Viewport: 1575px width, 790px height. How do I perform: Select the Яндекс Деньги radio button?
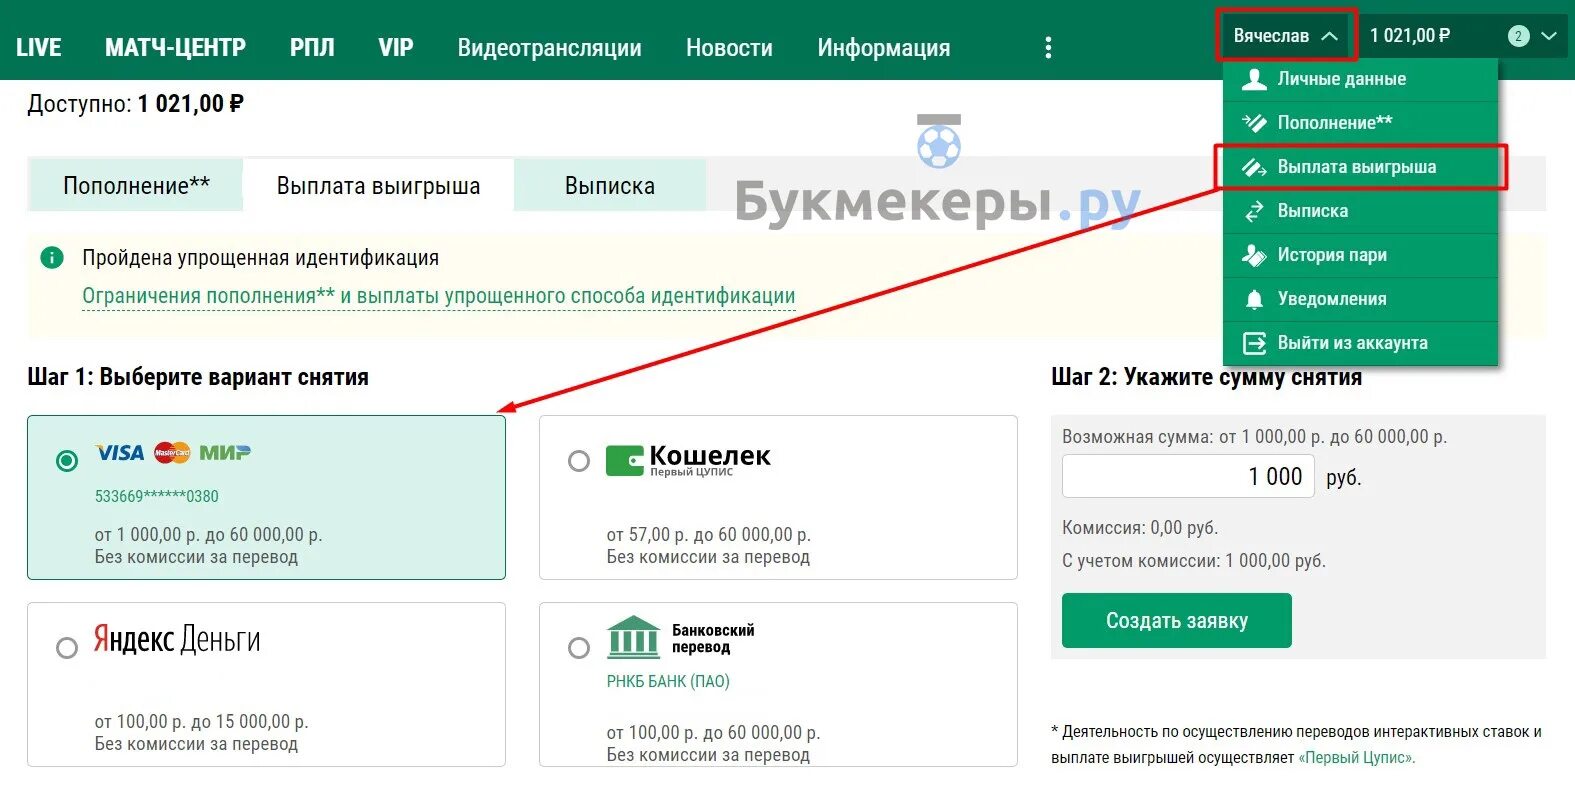(67, 647)
